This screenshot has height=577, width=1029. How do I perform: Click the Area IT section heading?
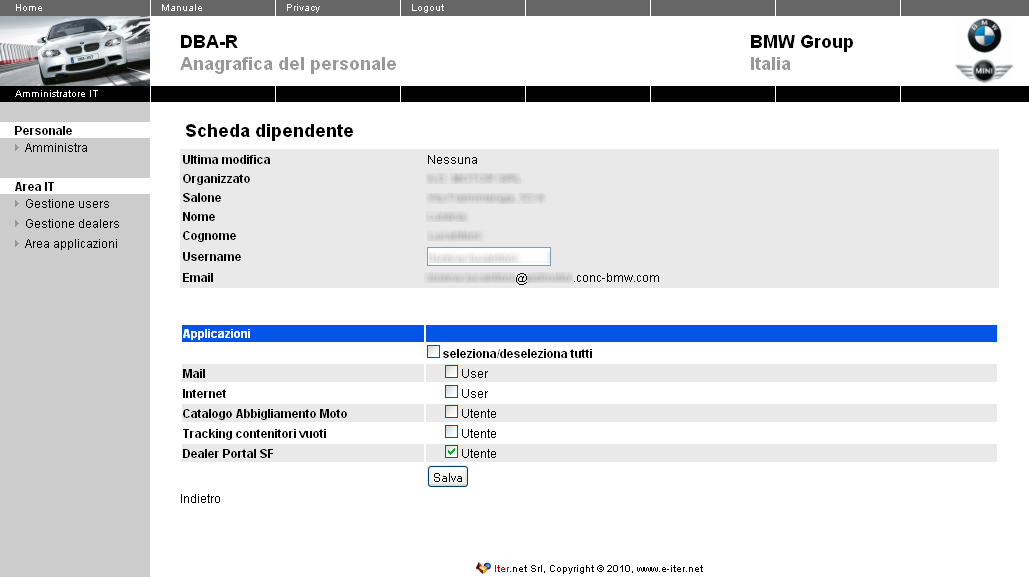[34, 186]
